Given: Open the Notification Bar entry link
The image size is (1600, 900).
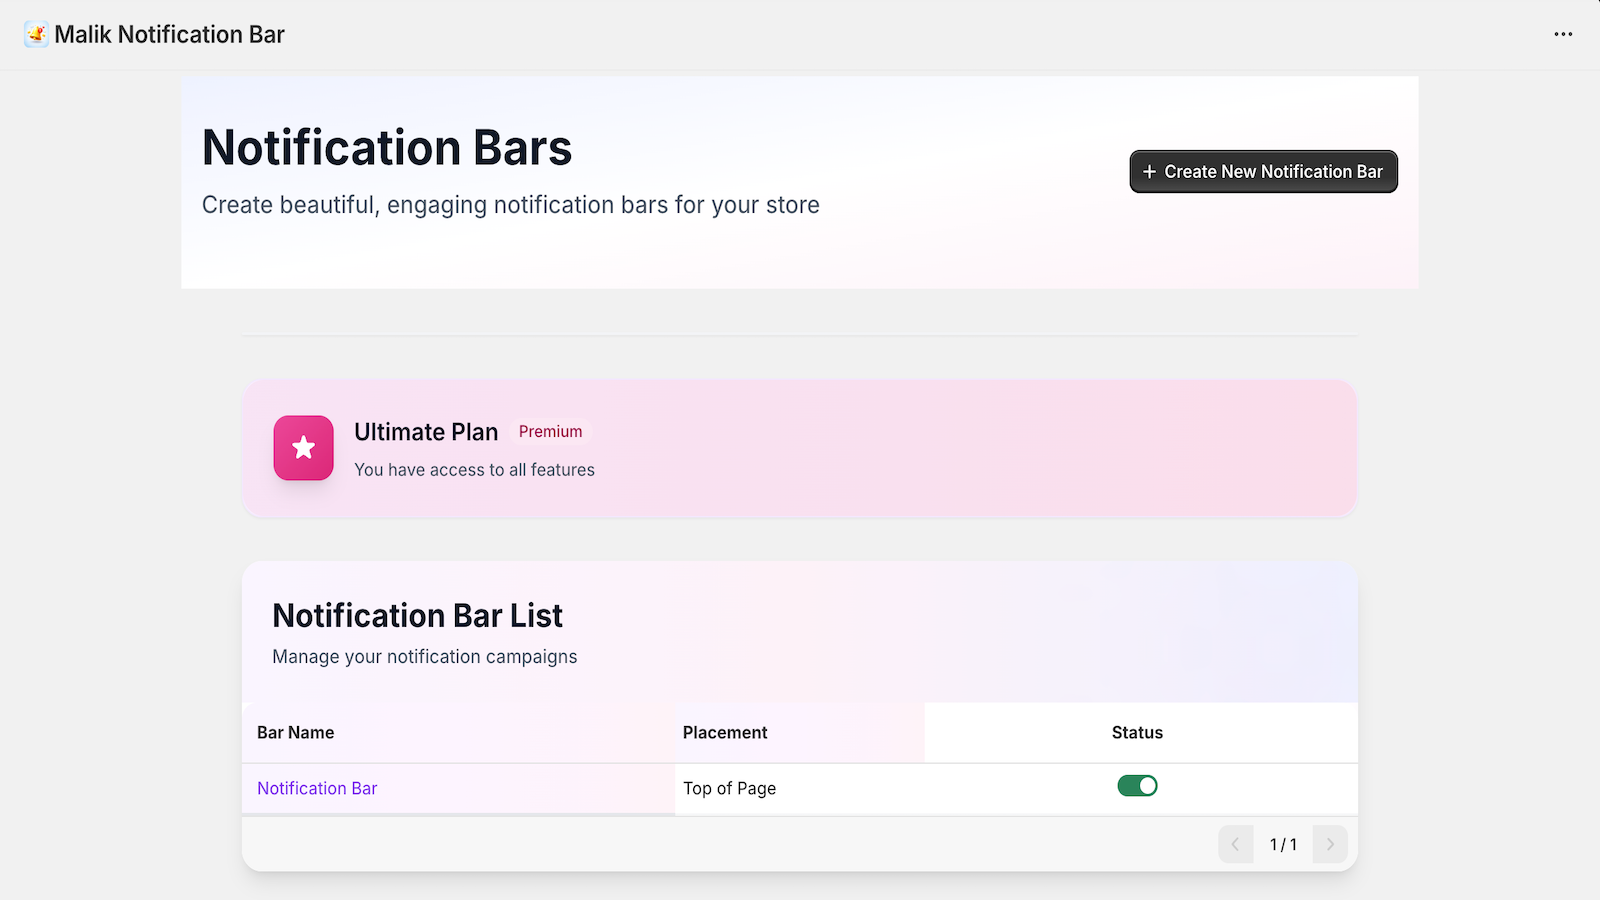Looking at the screenshot, I should pyautogui.click(x=317, y=788).
